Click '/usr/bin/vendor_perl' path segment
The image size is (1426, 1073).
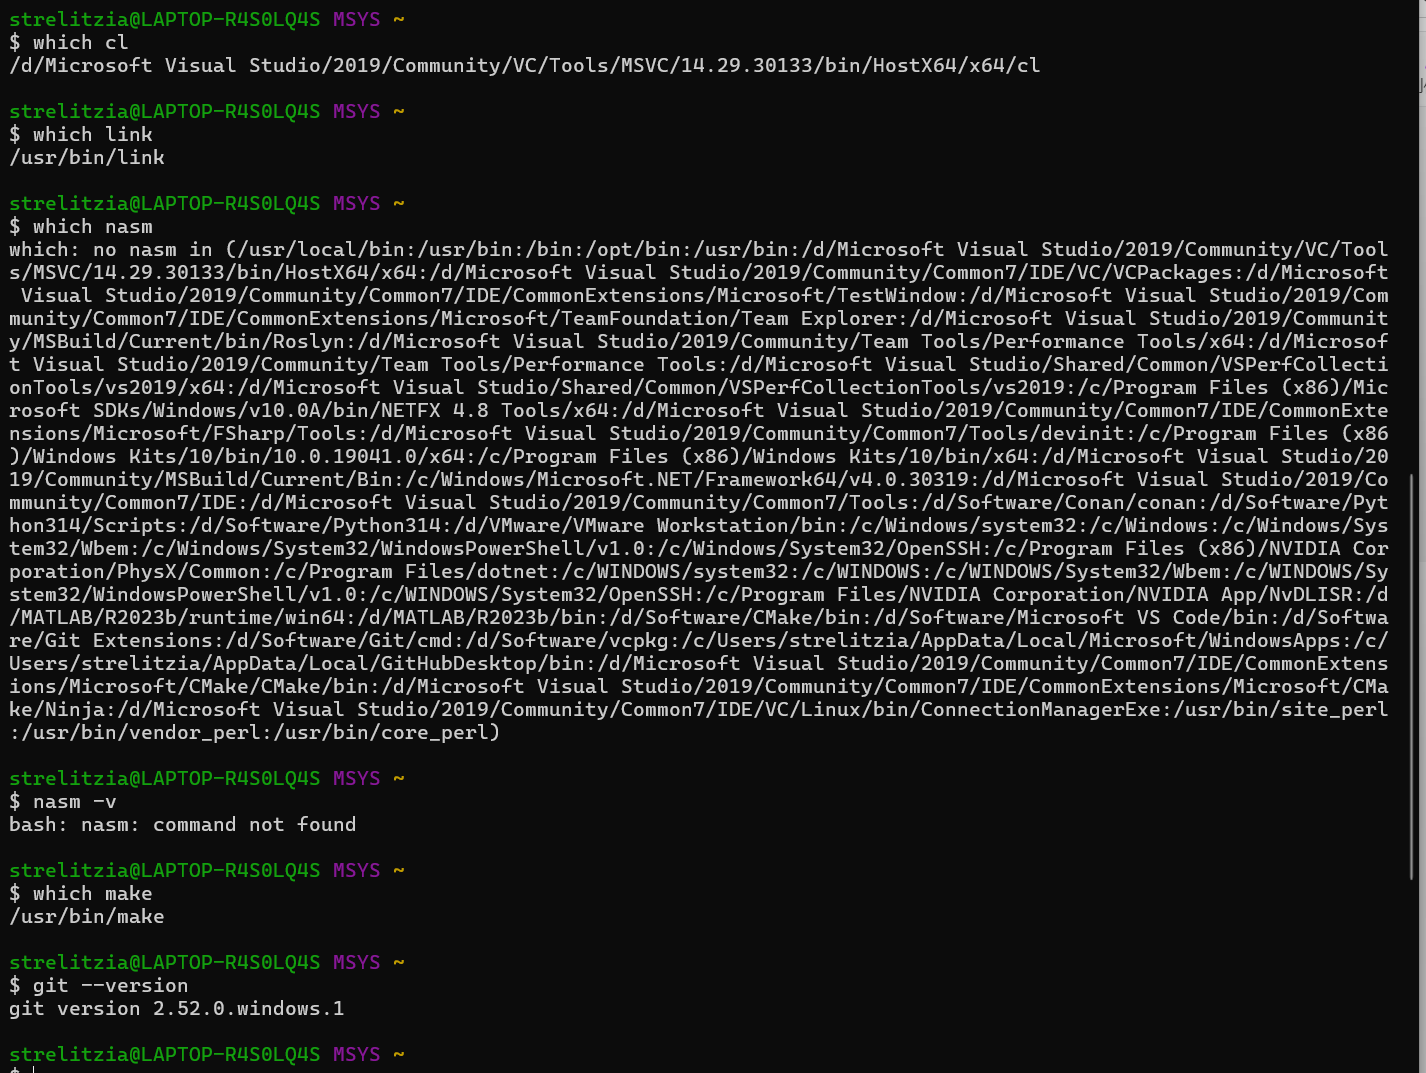[x=141, y=732]
